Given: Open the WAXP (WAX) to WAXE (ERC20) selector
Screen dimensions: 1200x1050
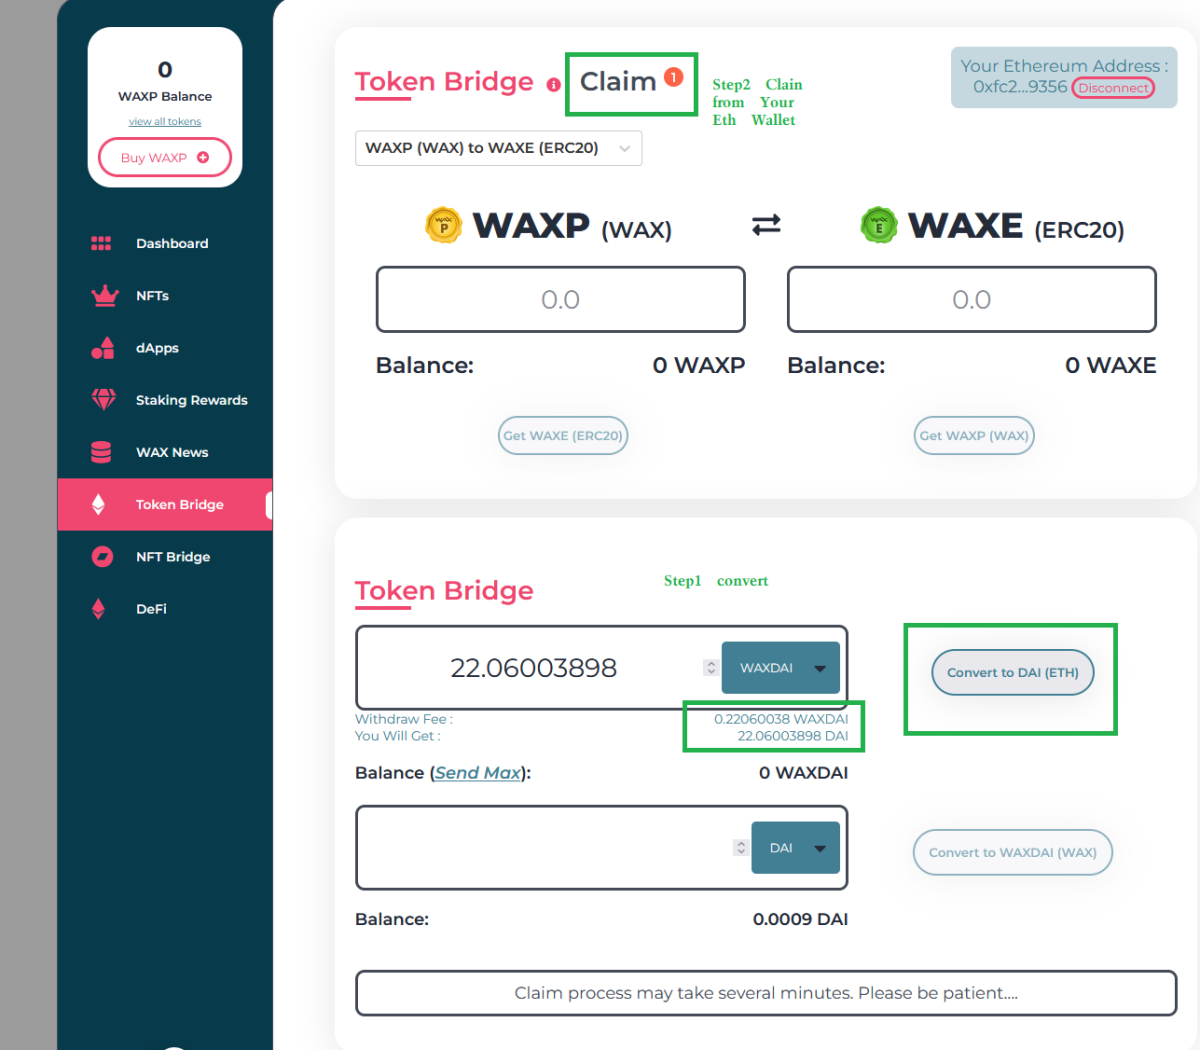Looking at the screenshot, I should point(498,147).
